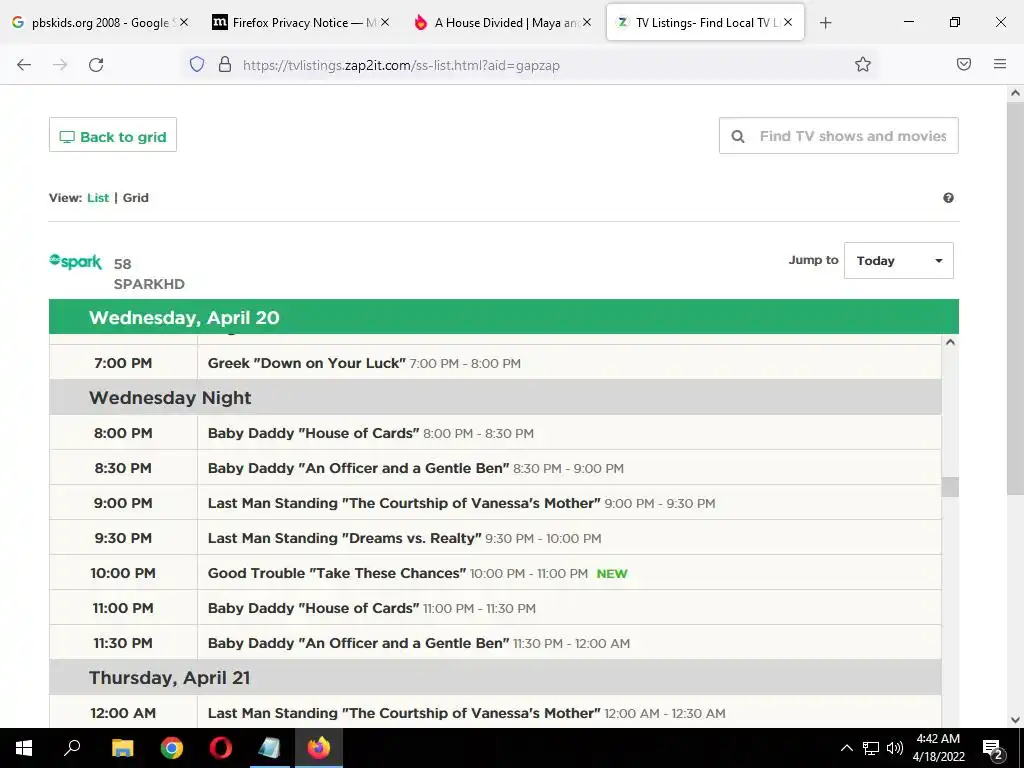Click the 10:00 PM time cell

pos(123,573)
